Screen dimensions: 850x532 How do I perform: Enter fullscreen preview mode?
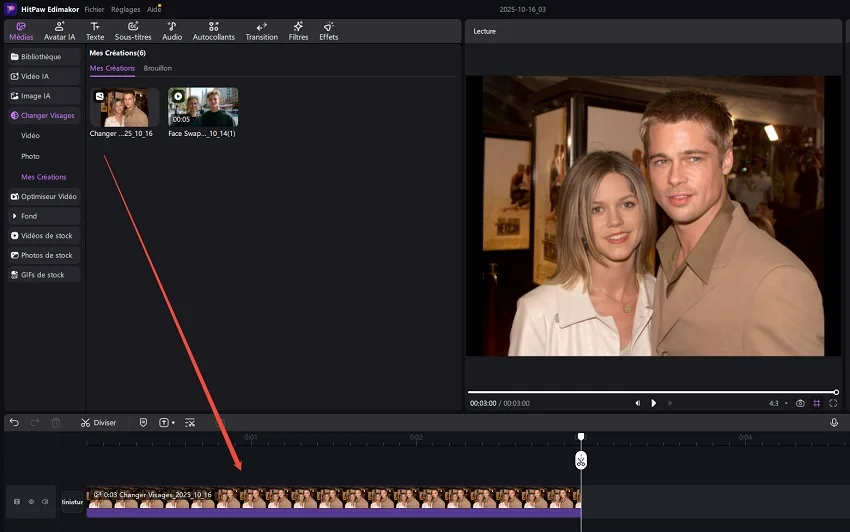click(x=833, y=403)
